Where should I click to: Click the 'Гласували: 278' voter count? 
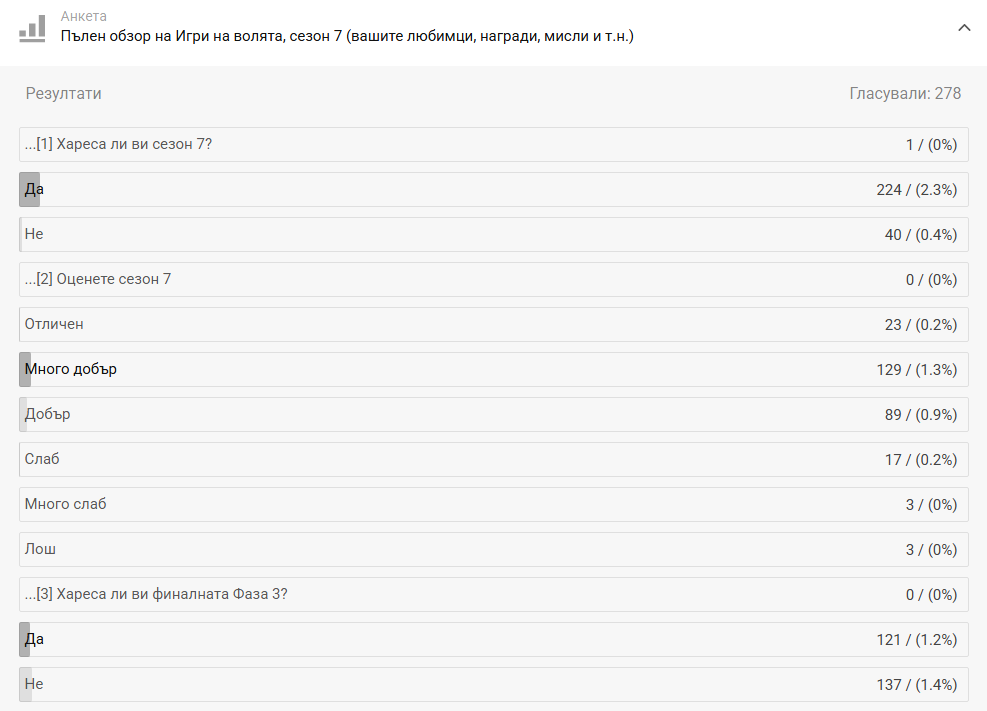pos(905,94)
